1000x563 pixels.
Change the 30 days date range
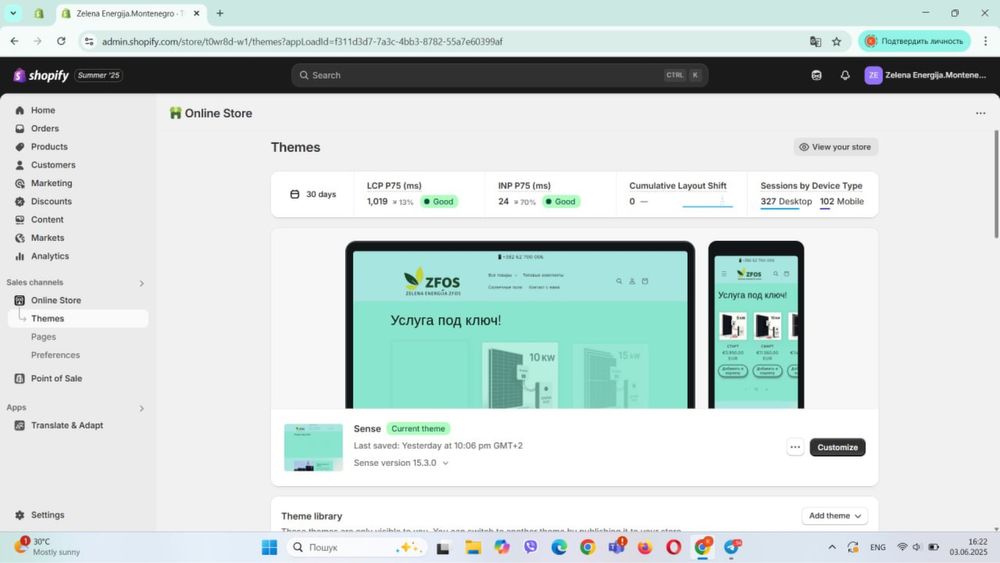[x=313, y=194]
